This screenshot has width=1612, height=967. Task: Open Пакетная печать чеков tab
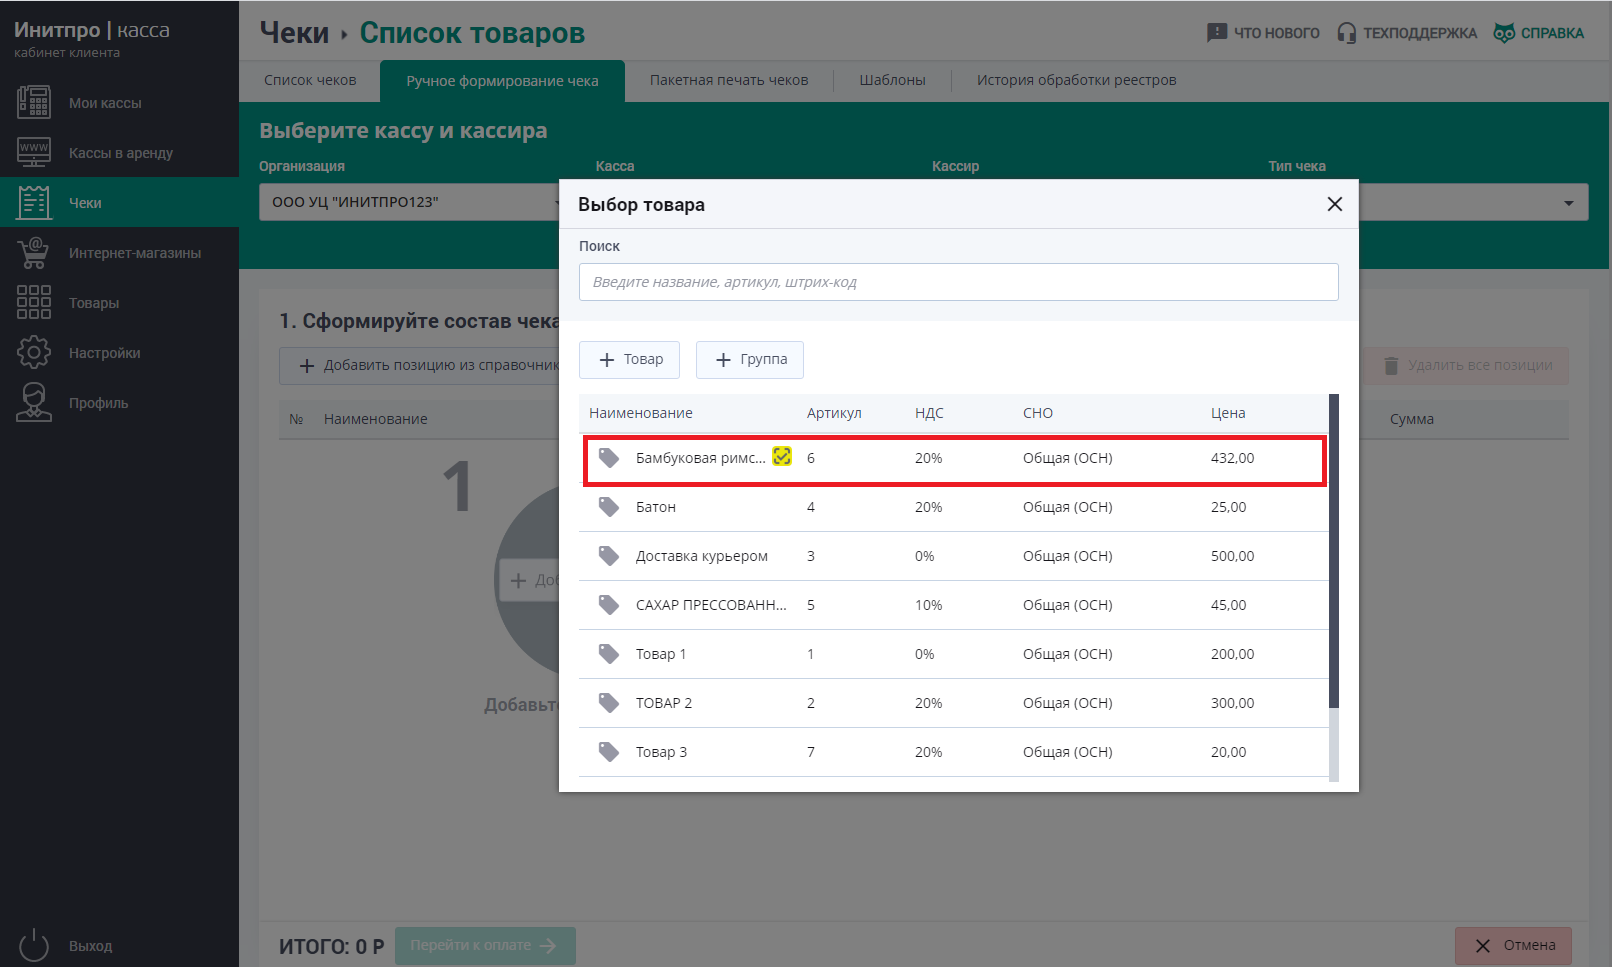(x=729, y=80)
